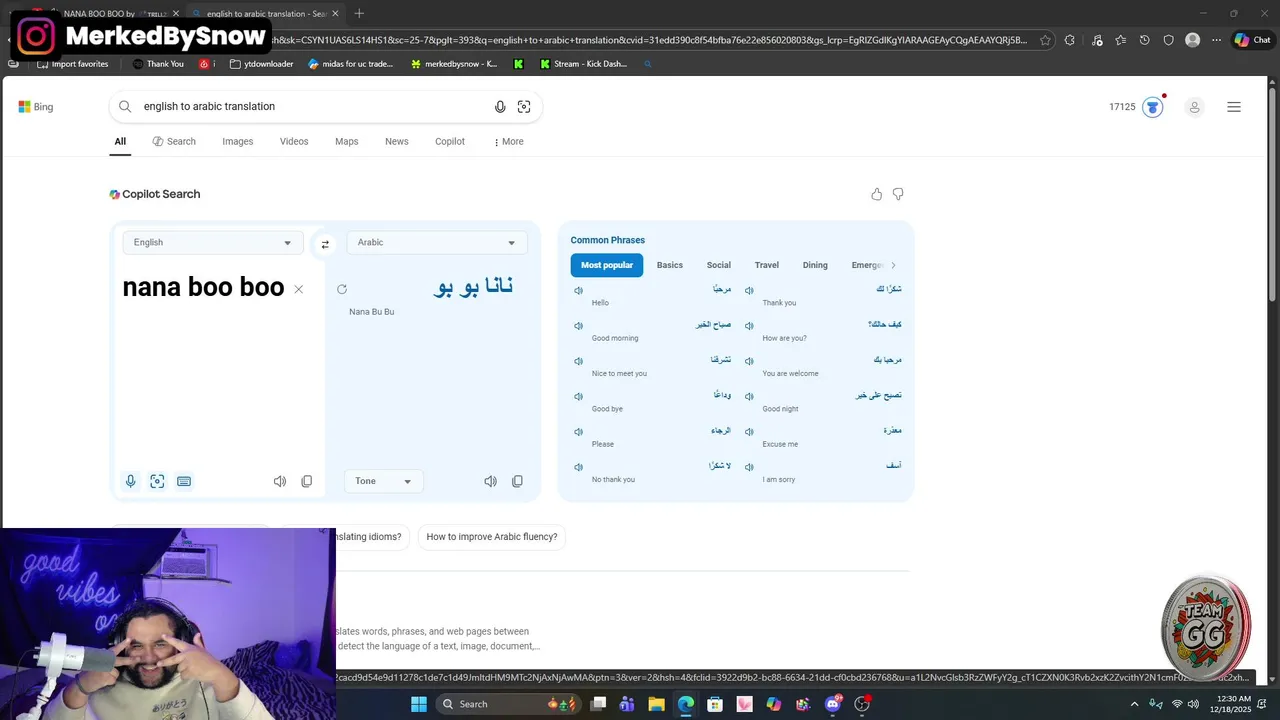Screen dimensions: 1280x720
Task: Switch to Maps results tab
Action: tap(347, 142)
